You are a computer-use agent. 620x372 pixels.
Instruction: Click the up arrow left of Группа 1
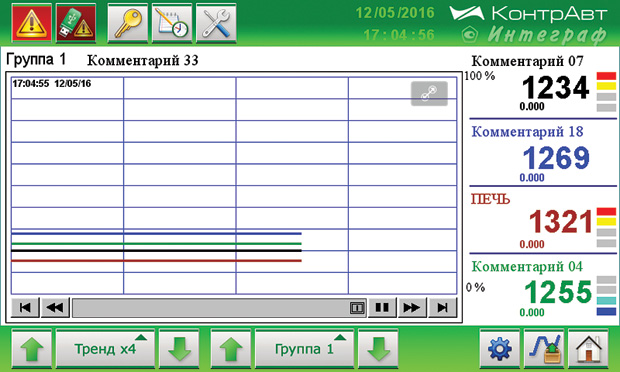pyautogui.click(x=231, y=349)
